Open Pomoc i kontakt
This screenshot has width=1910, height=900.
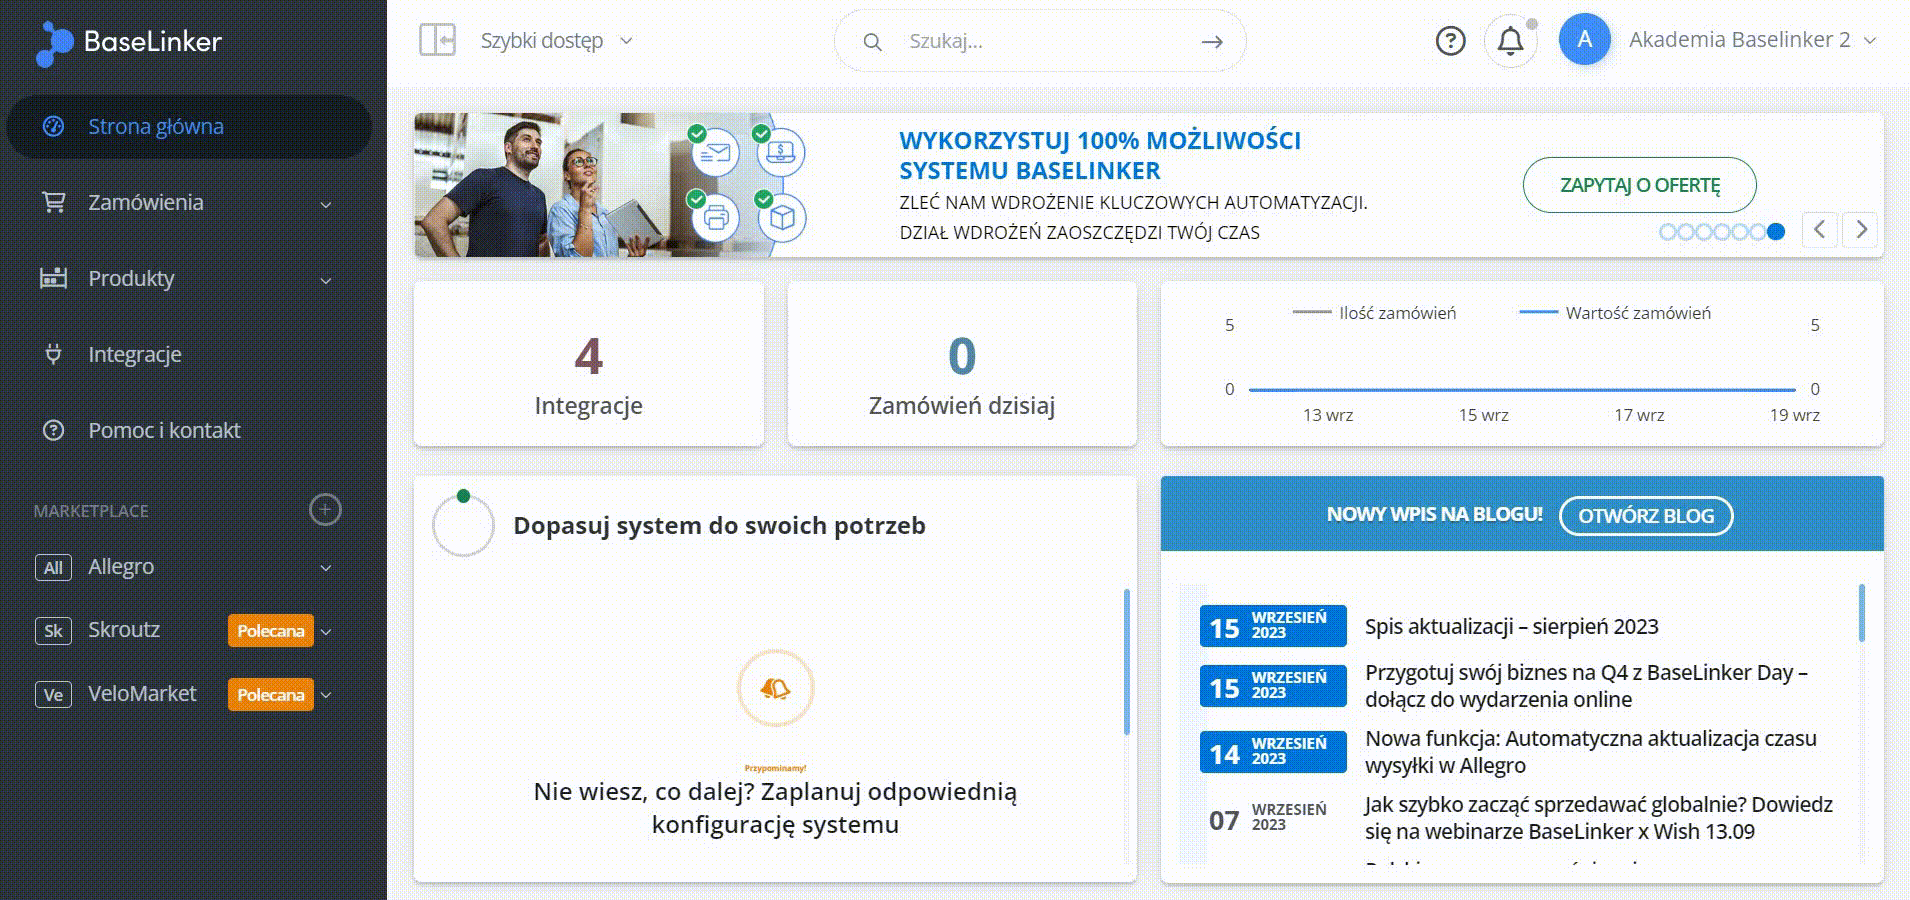pyautogui.click(x=164, y=431)
